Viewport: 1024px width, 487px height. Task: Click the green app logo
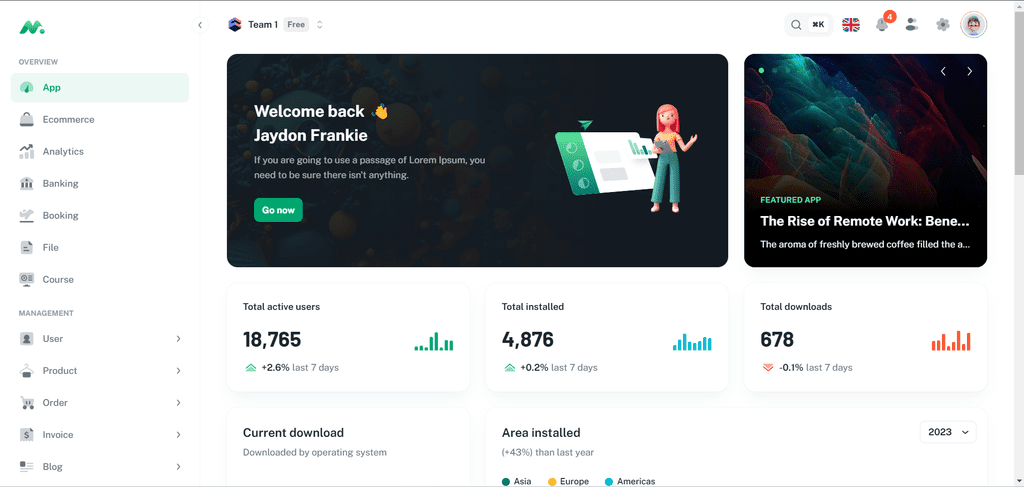(31, 27)
